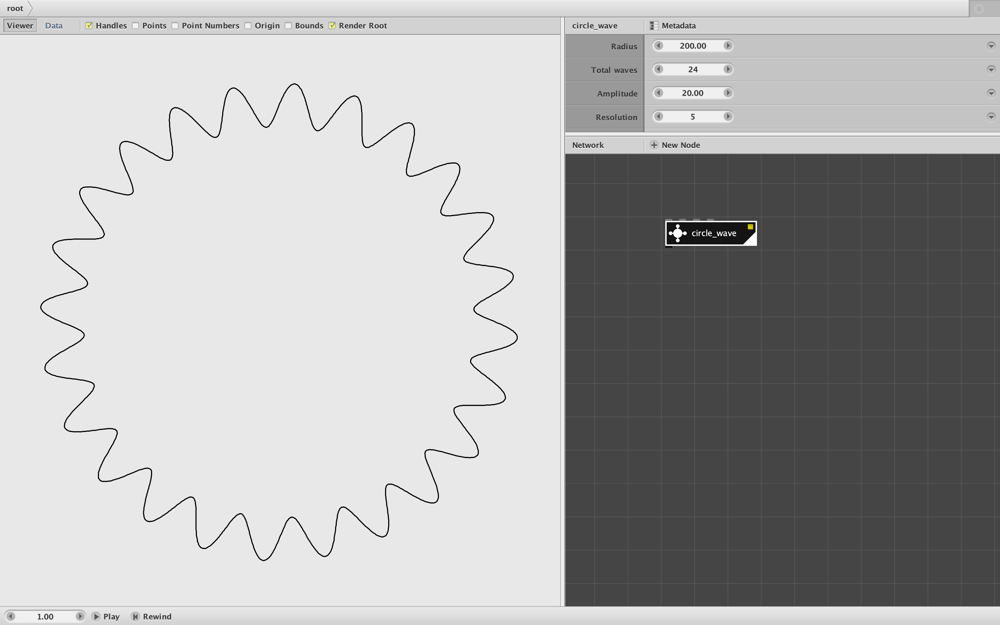Click the root breadcrumb
The image size is (1000, 625).
pyautogui.click(x=15, y=8)
